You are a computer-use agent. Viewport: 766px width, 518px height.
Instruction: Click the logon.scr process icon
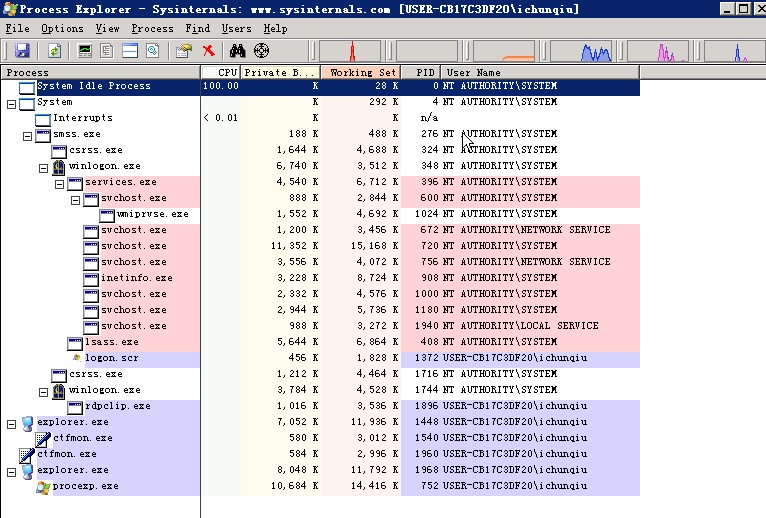click(x=76, y=358)
